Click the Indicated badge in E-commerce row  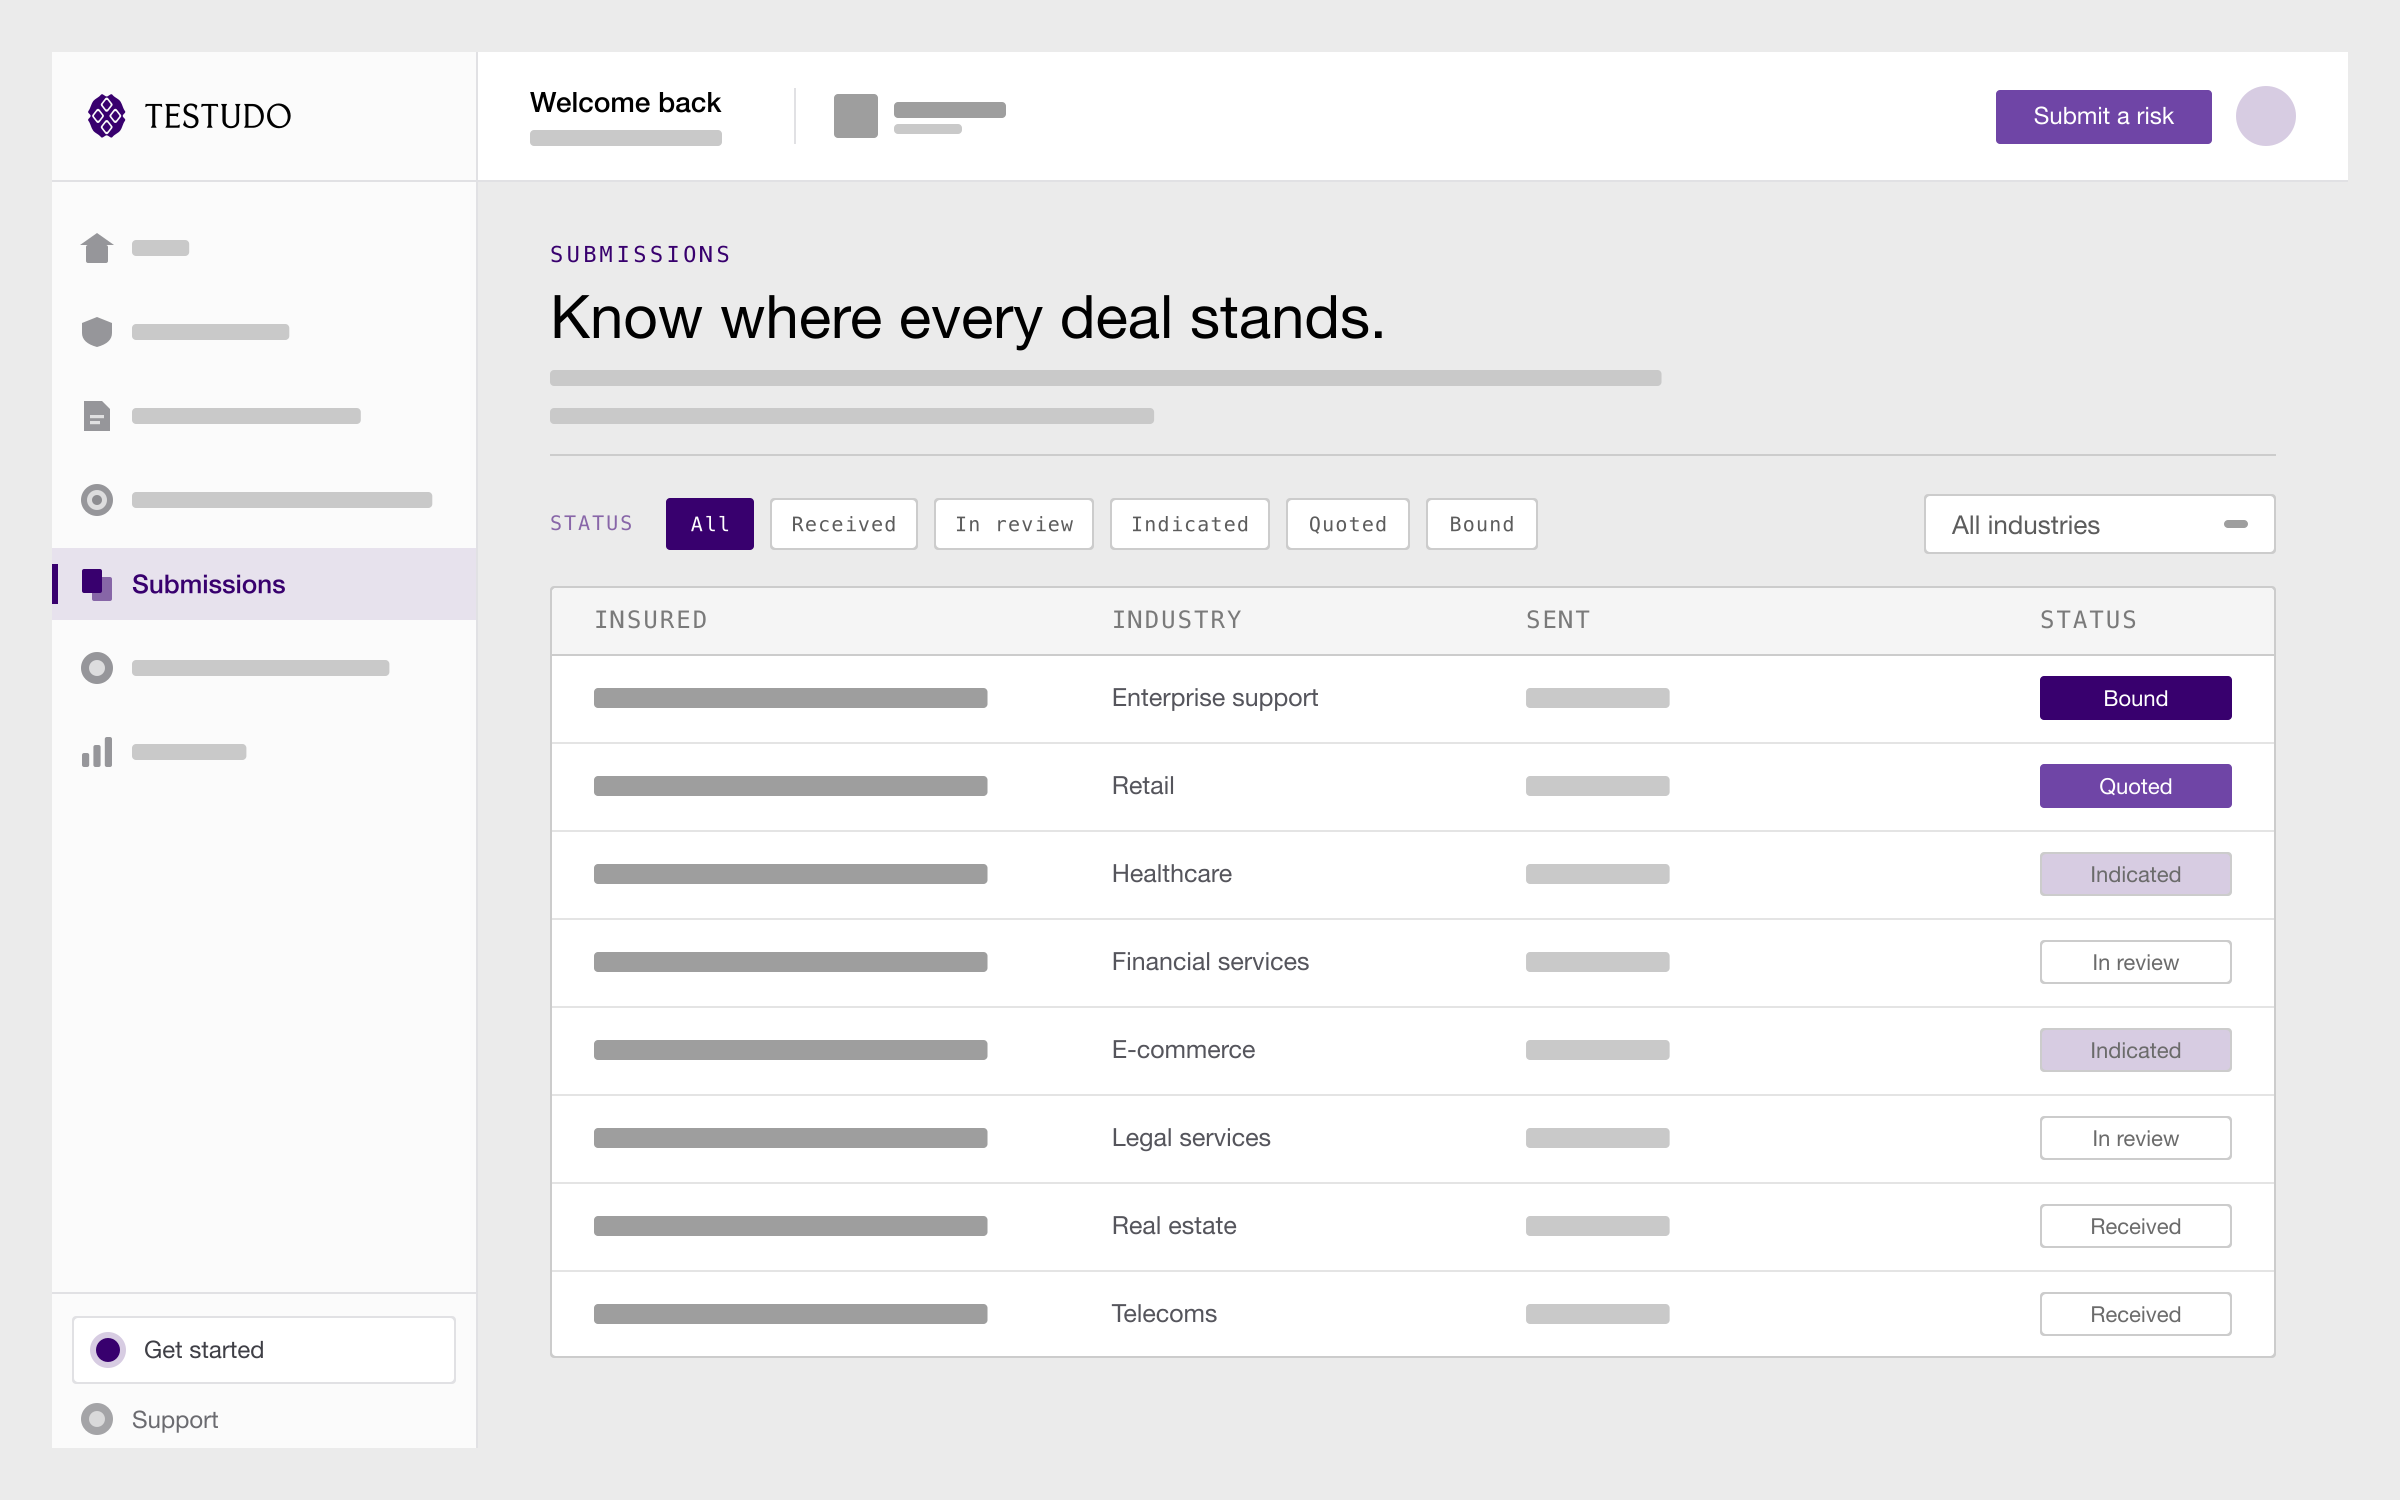pyautogui.click(x=2136, y=1050)
